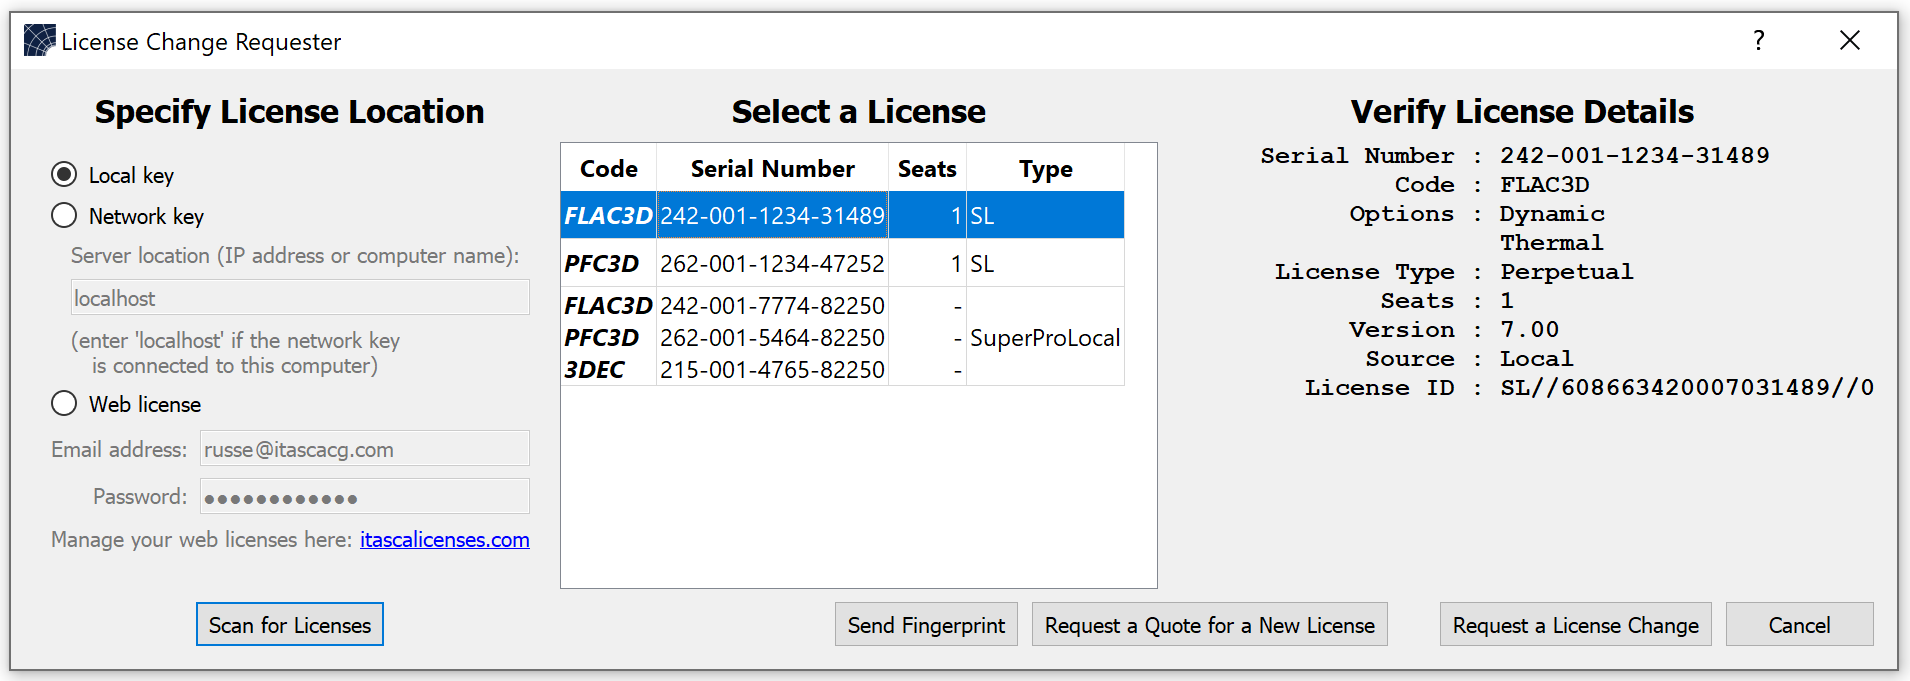The width and height of the screenshot is (1910, 681).
Task: Request a Quote for a New License
Action: (x=1209, y=625)
